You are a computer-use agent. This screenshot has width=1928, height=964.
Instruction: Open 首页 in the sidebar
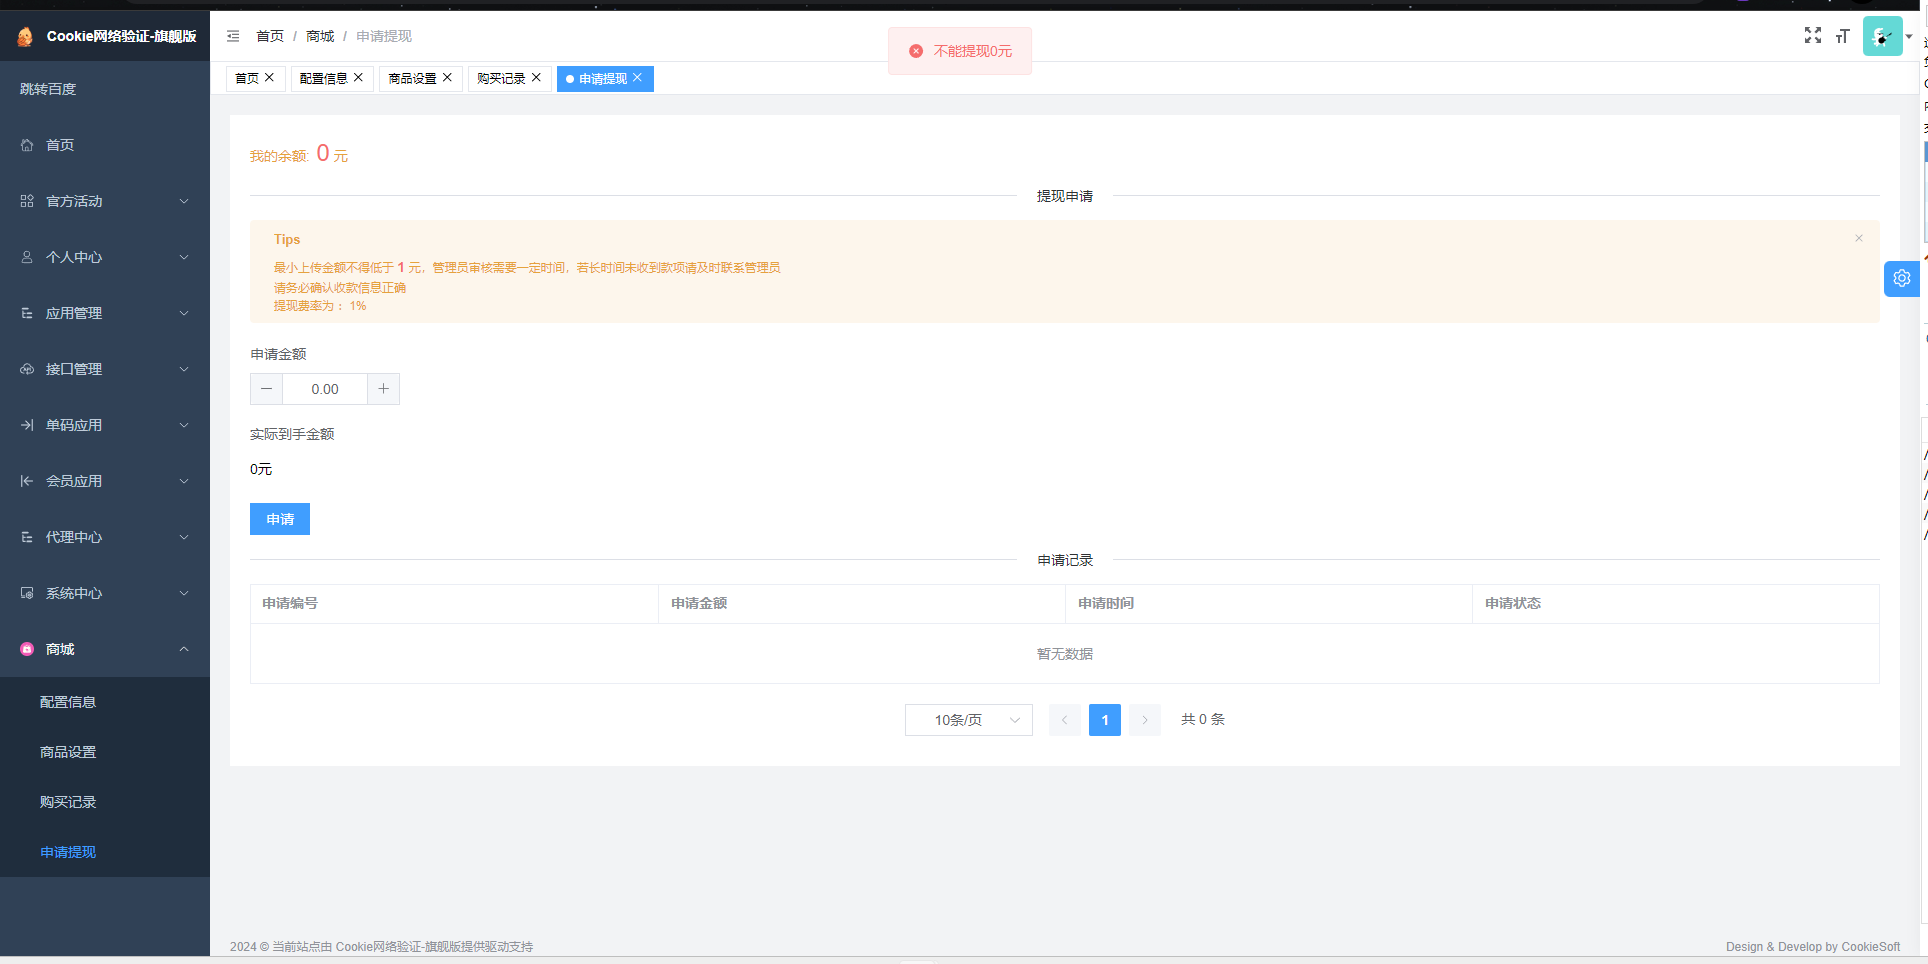105,145
